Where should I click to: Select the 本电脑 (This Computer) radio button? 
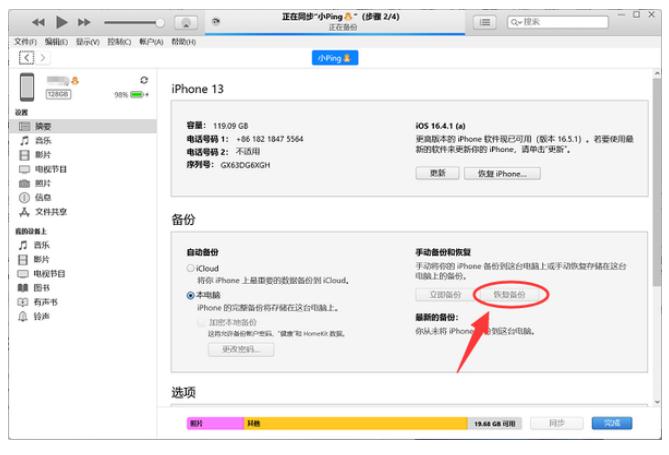[x=189, y=296]
